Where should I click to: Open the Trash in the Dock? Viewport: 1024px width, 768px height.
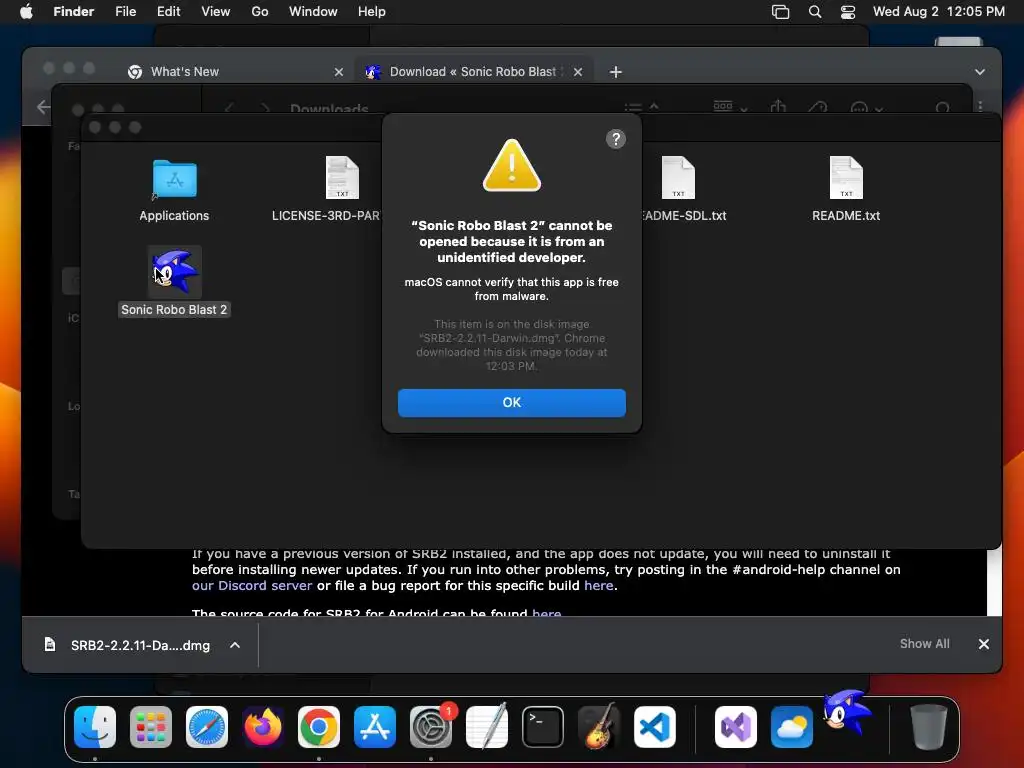click(928, 727)
